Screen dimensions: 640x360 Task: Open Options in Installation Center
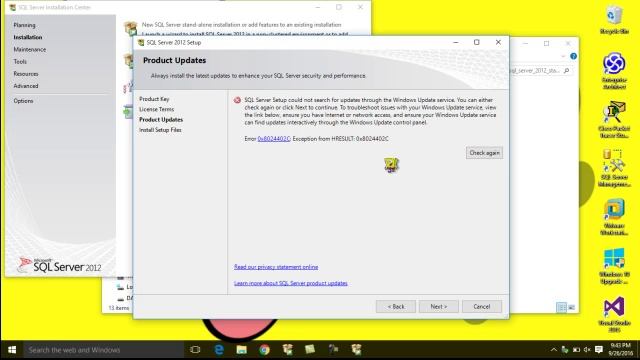tap(23, 101)
